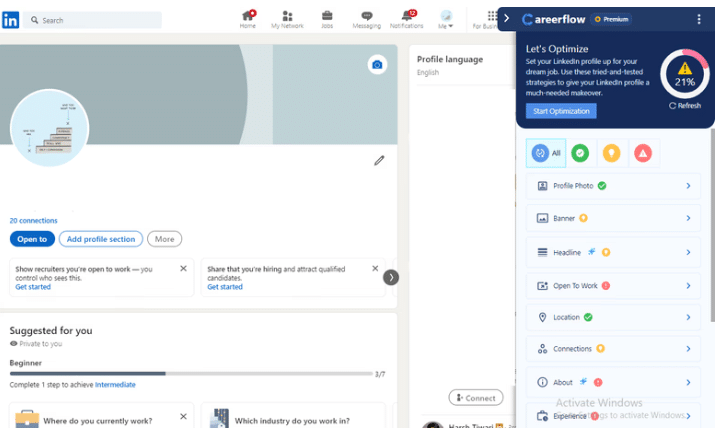The width and height of the screenshot is (715, 434).
Task: Advance the suggestion cards carousel arrow
Action: point(391,277)
